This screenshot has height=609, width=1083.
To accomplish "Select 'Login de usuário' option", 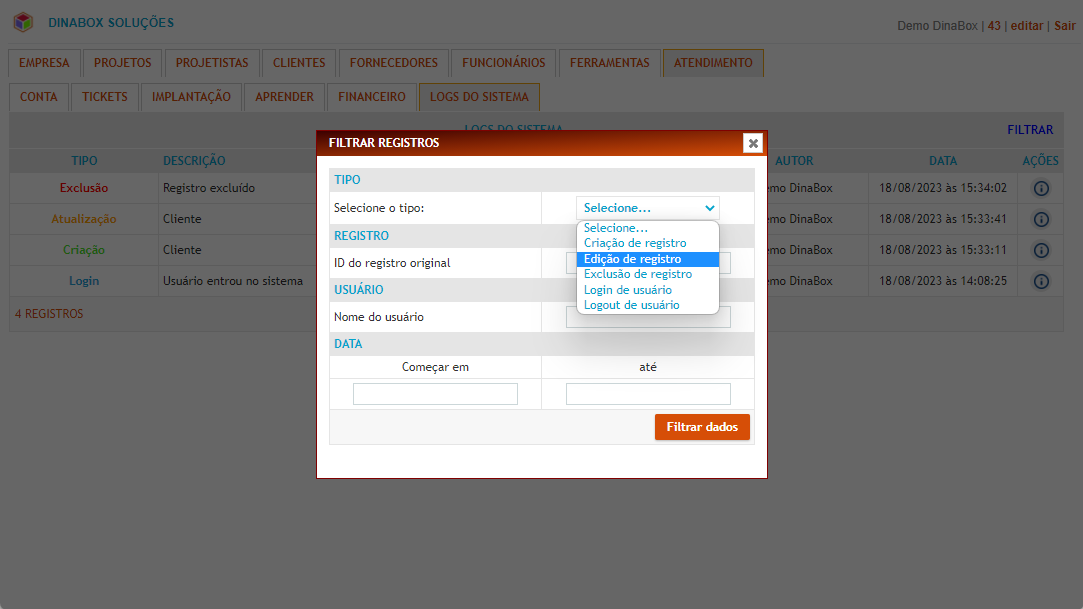I will click(627, 290).
